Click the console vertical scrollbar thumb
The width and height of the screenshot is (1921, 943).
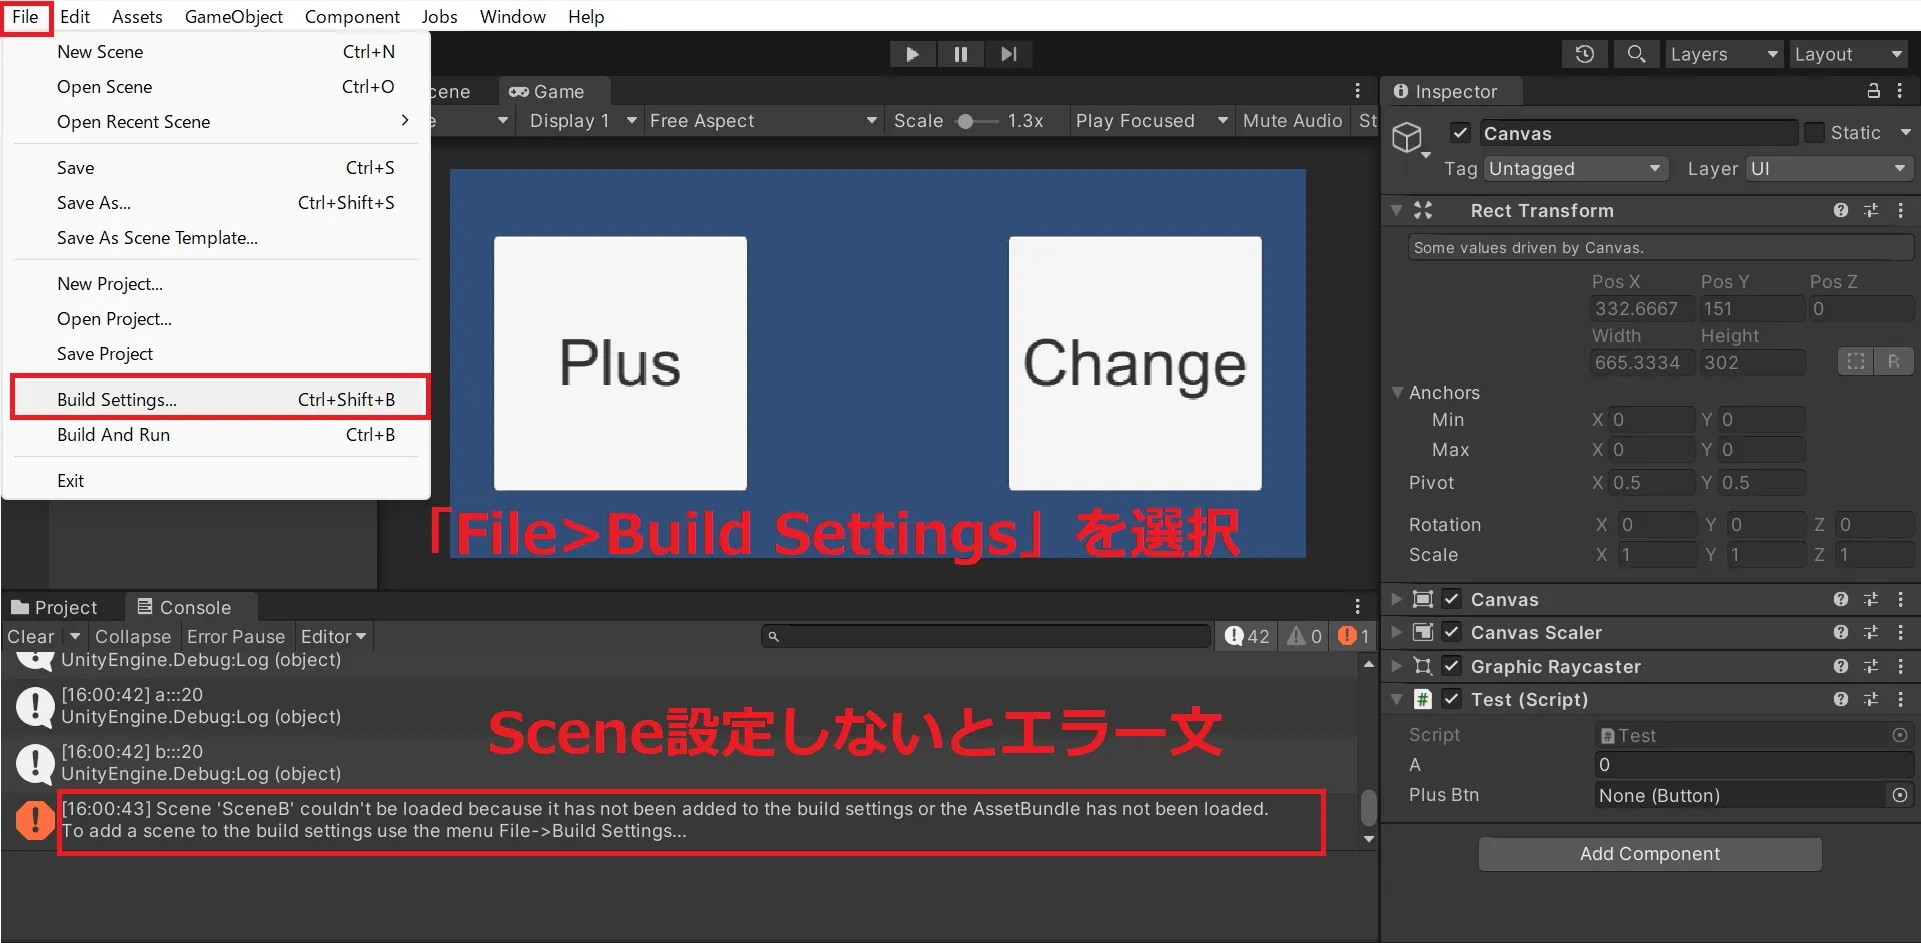[1368, 807]
